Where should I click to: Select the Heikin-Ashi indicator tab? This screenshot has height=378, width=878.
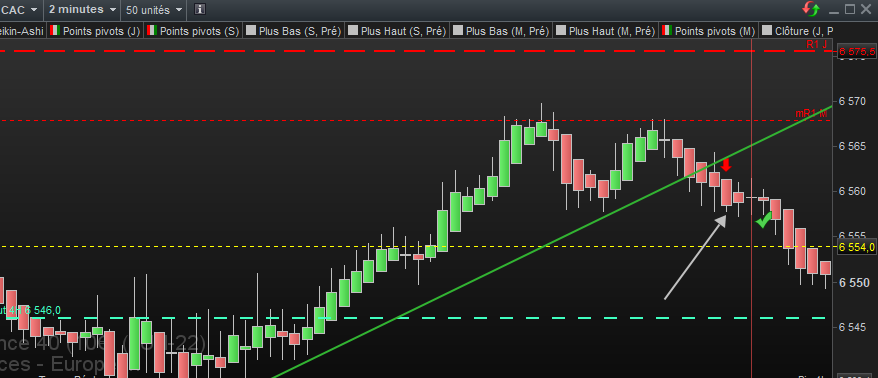pyautogui.click(x=22, y=31)
